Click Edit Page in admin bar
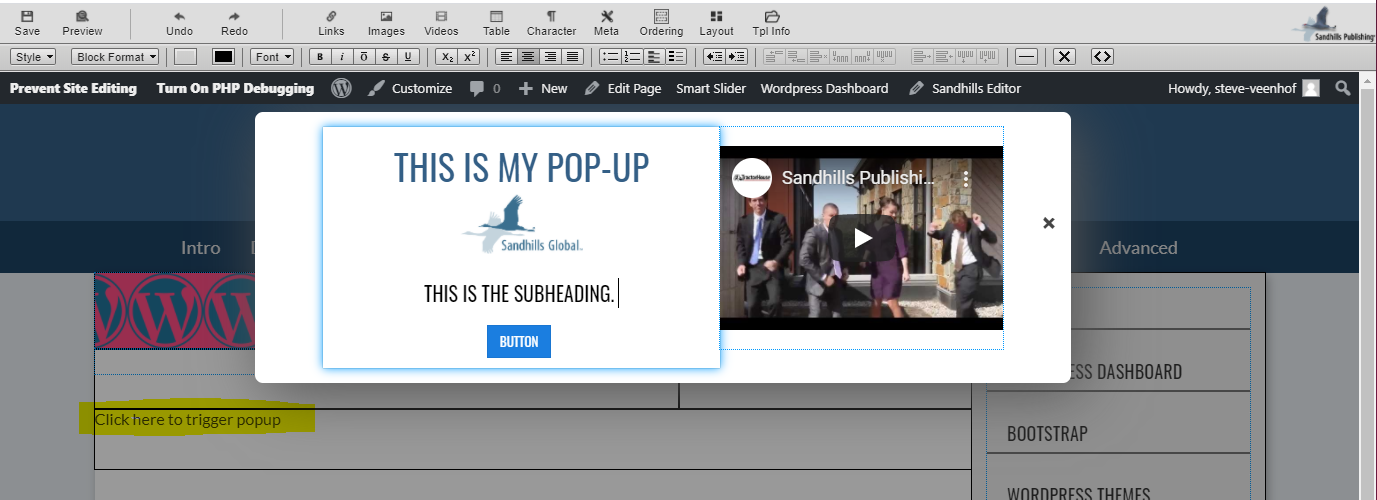Image resolution: width=1377 pixels, height=500 pixels. coord(623,88)
